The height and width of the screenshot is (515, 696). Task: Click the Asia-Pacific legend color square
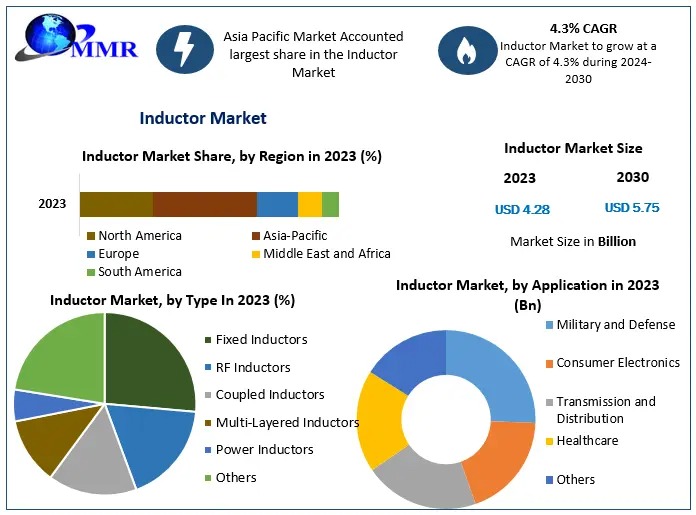(x=256, y=236)
